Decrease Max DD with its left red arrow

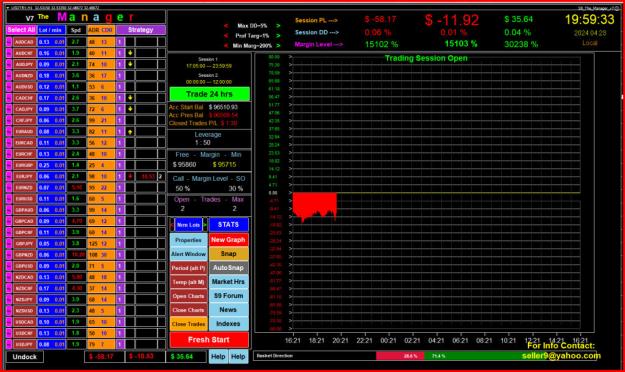click(226, 26)
